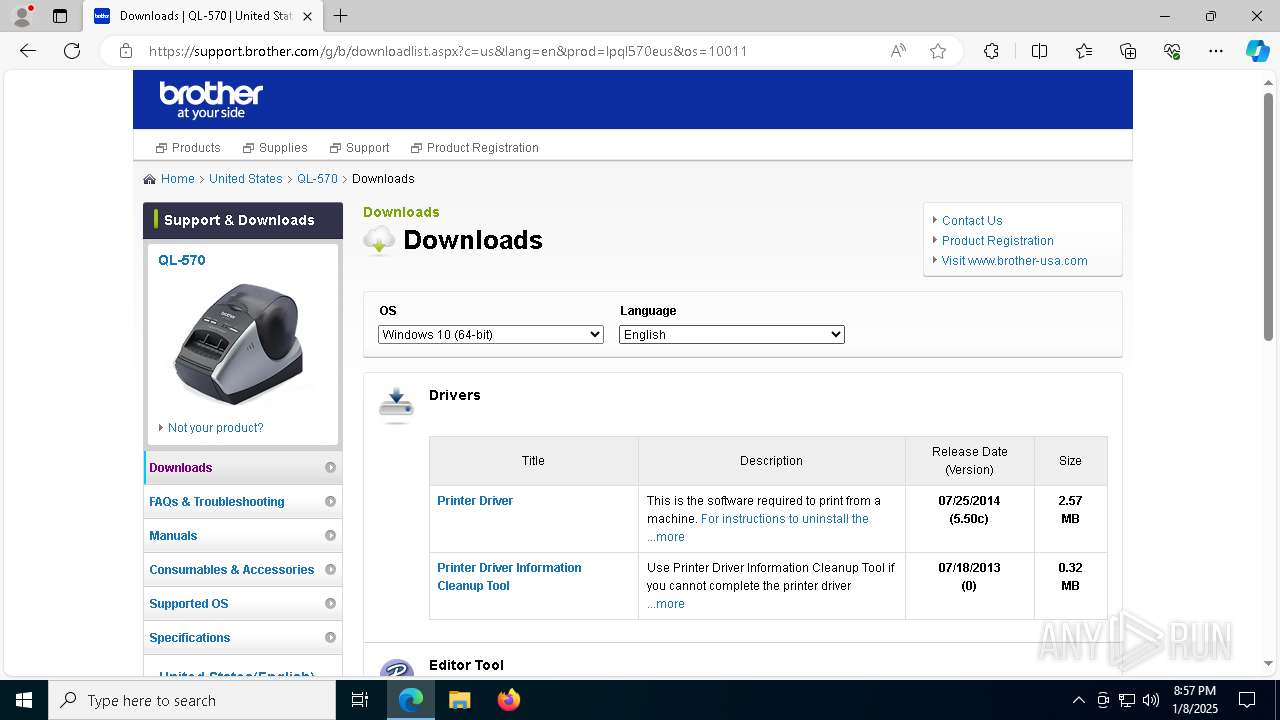Click the QL-570 breadcrumb link
This screenshot has height=720, width=1280.
317,179
